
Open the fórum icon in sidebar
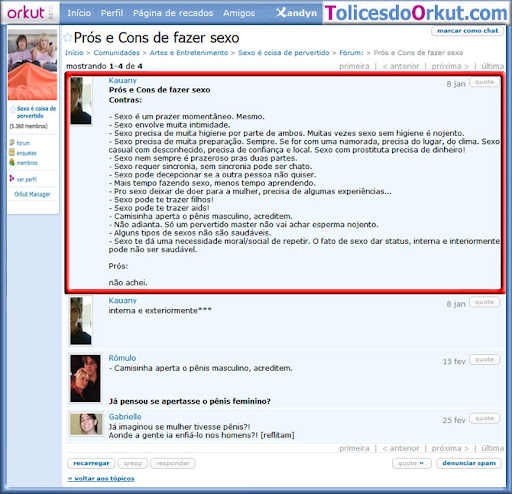pyautogui.click(x=12, y=142)
